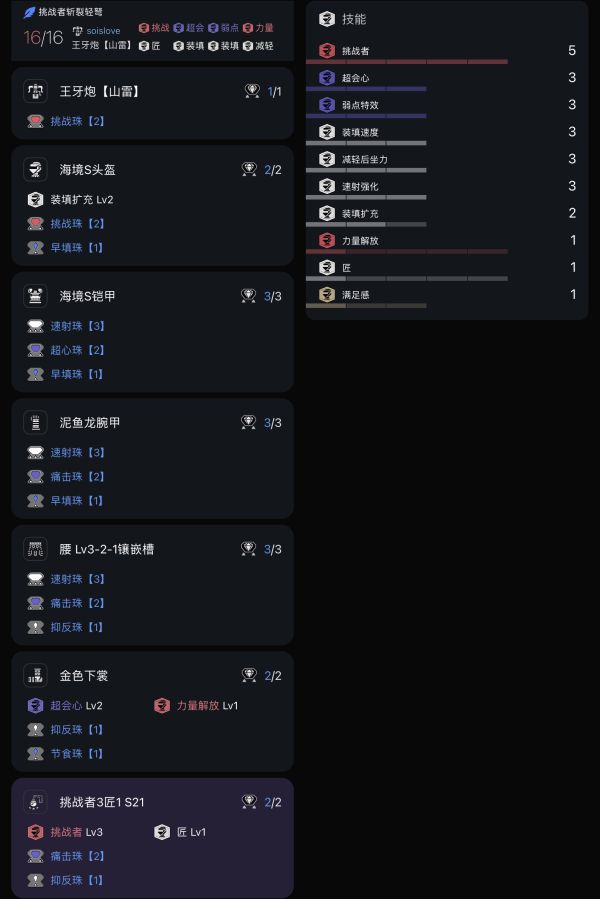Click the 力量解放 Lv1 skill on 金色下裳

tap(207, 705)
